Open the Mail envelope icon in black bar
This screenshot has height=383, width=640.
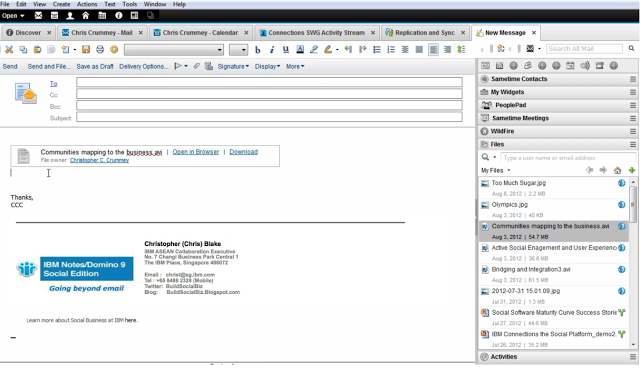[38, 16]
